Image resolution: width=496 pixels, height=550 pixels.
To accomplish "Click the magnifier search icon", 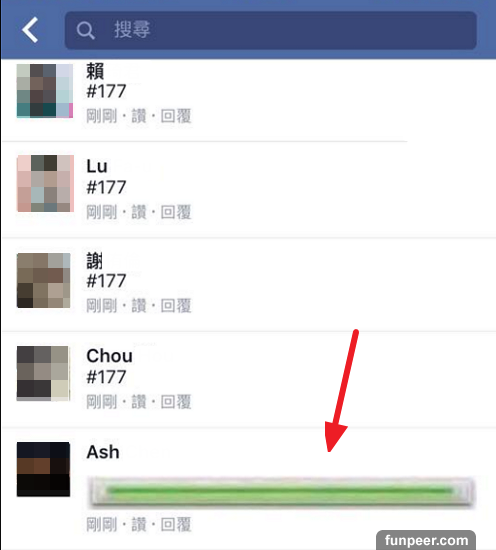I will click(86, 31).
